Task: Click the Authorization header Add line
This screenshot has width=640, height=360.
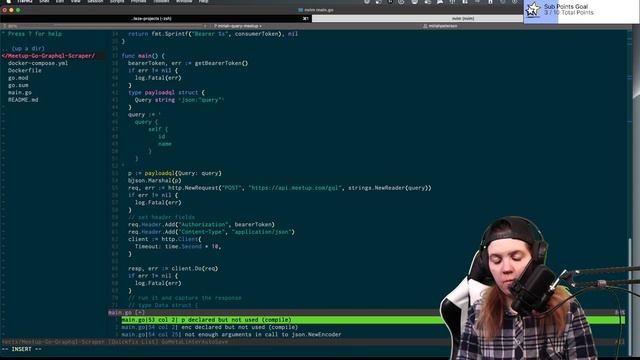Action: pos(201,224)
